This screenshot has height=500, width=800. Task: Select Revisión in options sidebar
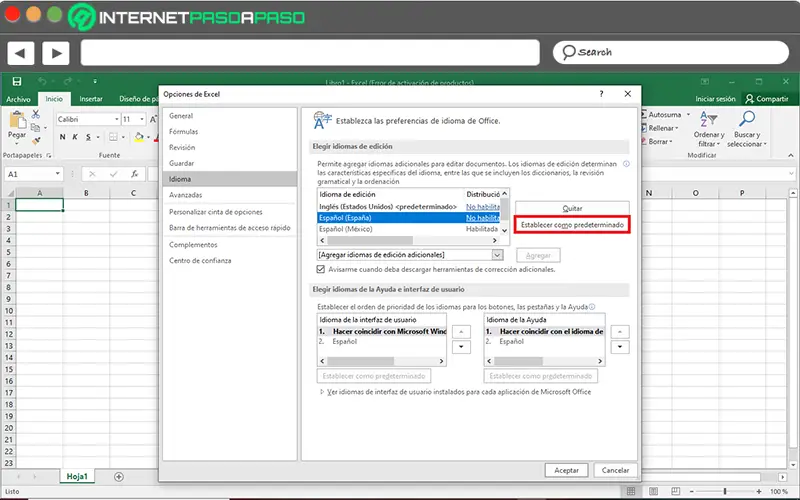tap(230, 147)
